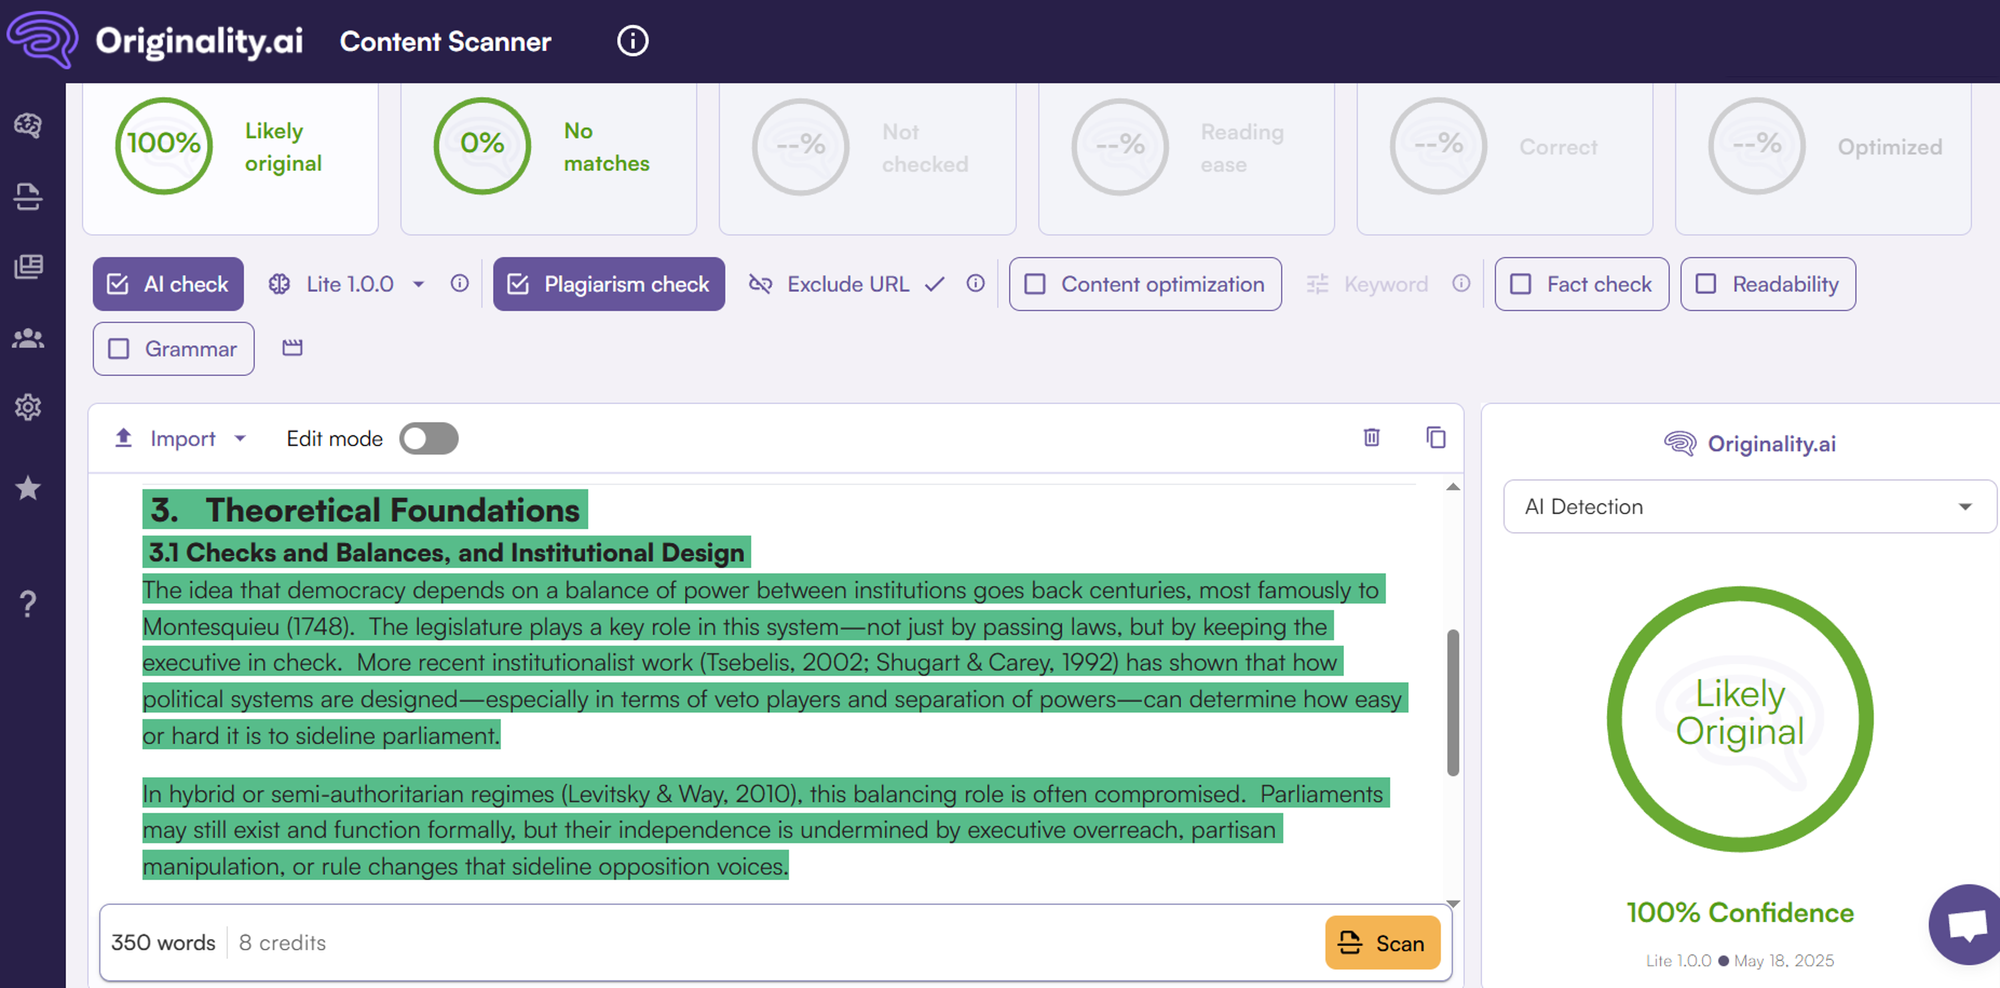Click the text area scrollbar thumb
This screenshot has height=988, width=2000.
point(1453,702)
